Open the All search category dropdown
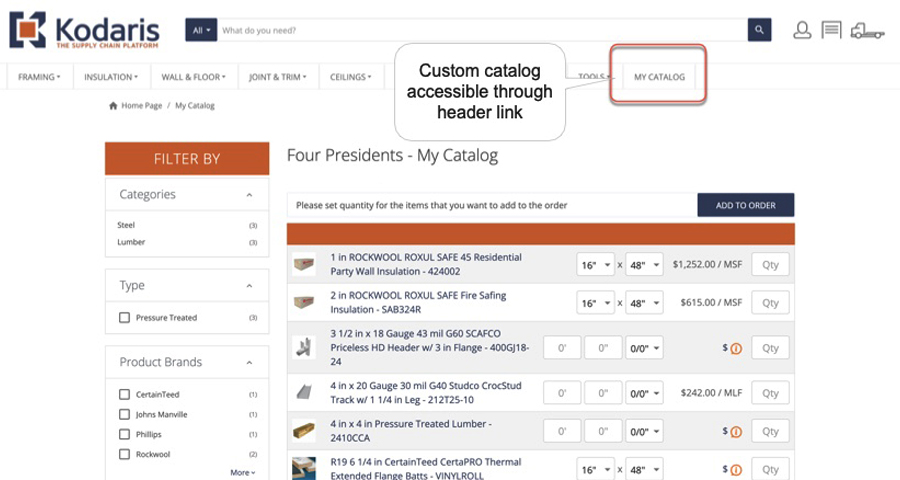The height and width of the screenshot is (480, 900). [201, 30]
